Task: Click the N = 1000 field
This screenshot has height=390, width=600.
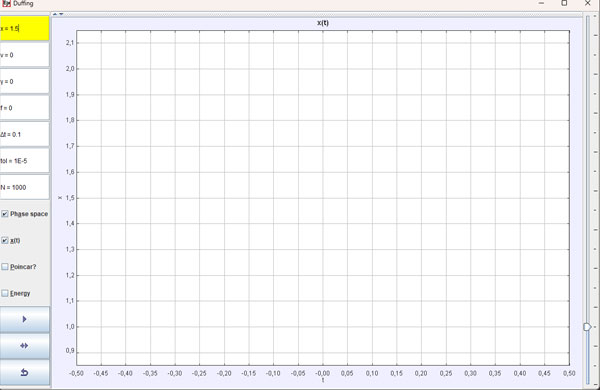Action: pos(24,187)
